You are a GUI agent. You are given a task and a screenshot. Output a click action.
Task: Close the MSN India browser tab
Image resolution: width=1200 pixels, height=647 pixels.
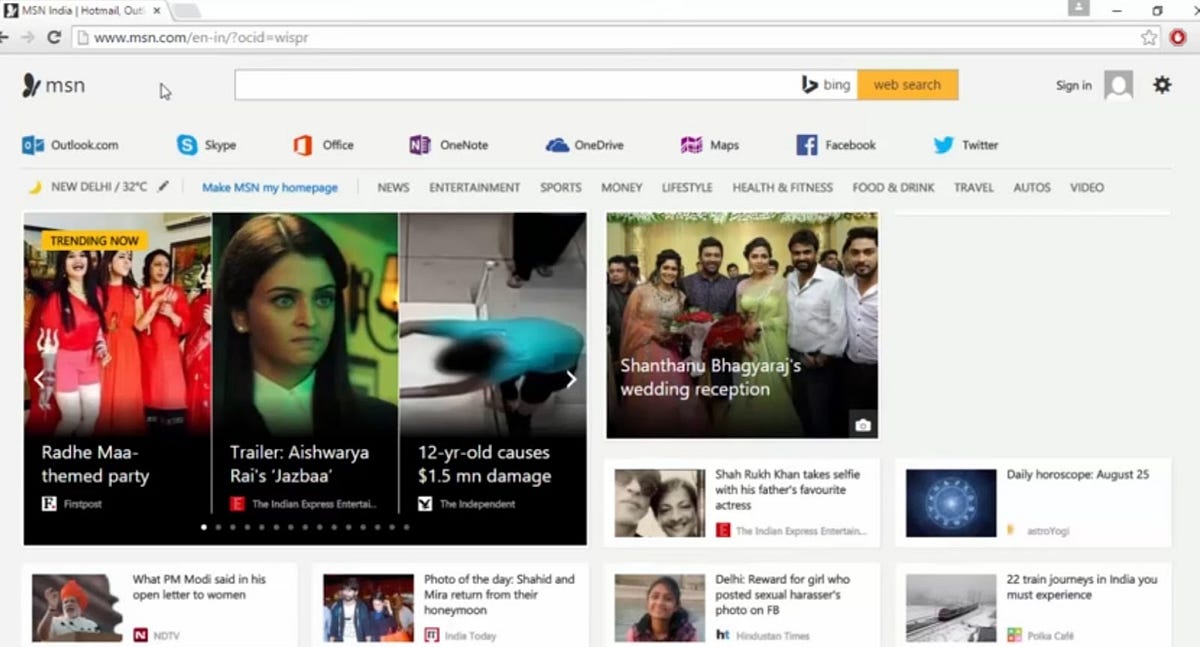tap(157, 10)
